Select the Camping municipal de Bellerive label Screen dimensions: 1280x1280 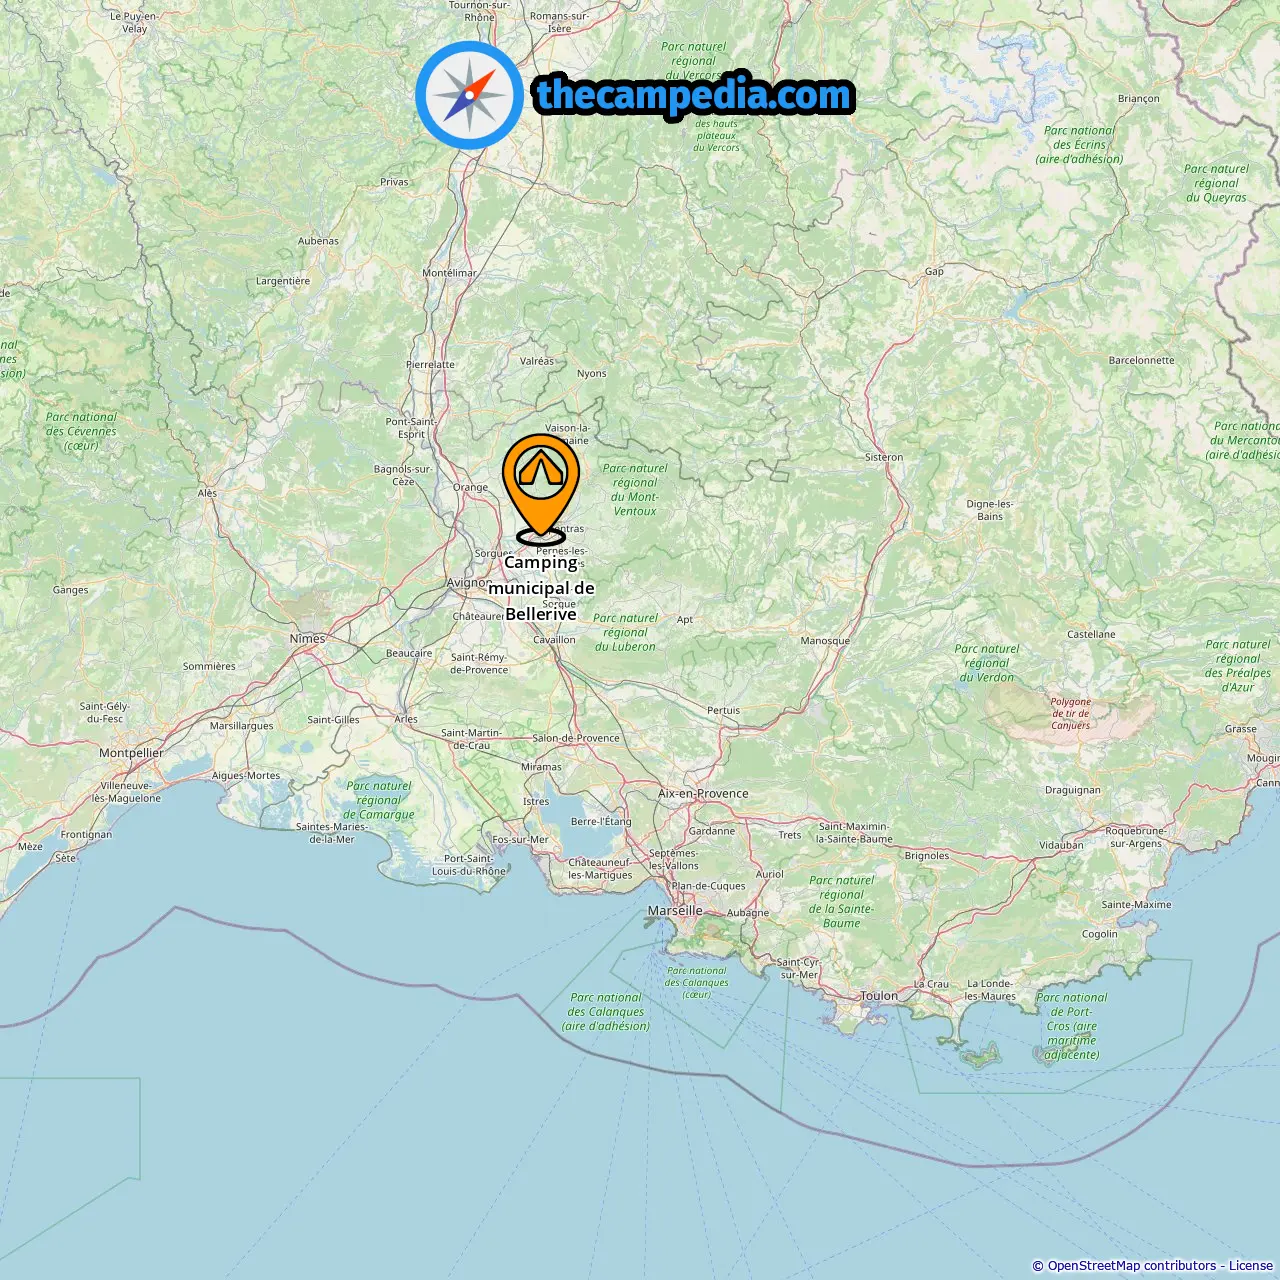coord(541,588)
